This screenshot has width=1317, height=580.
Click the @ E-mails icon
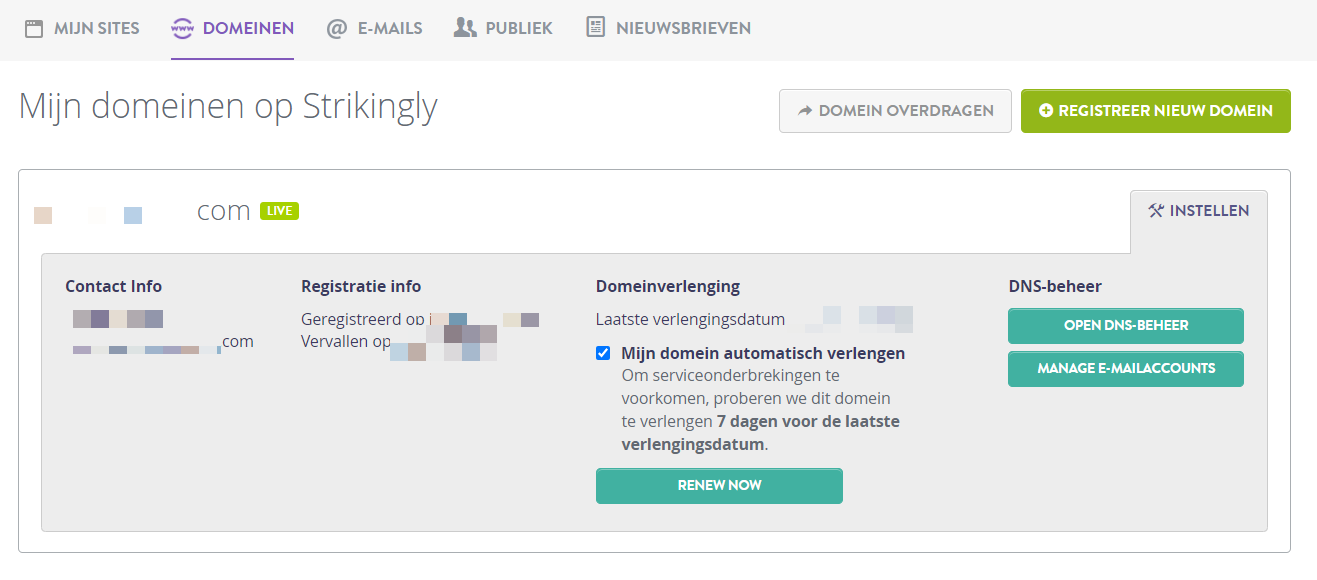[x=337, y=29]
